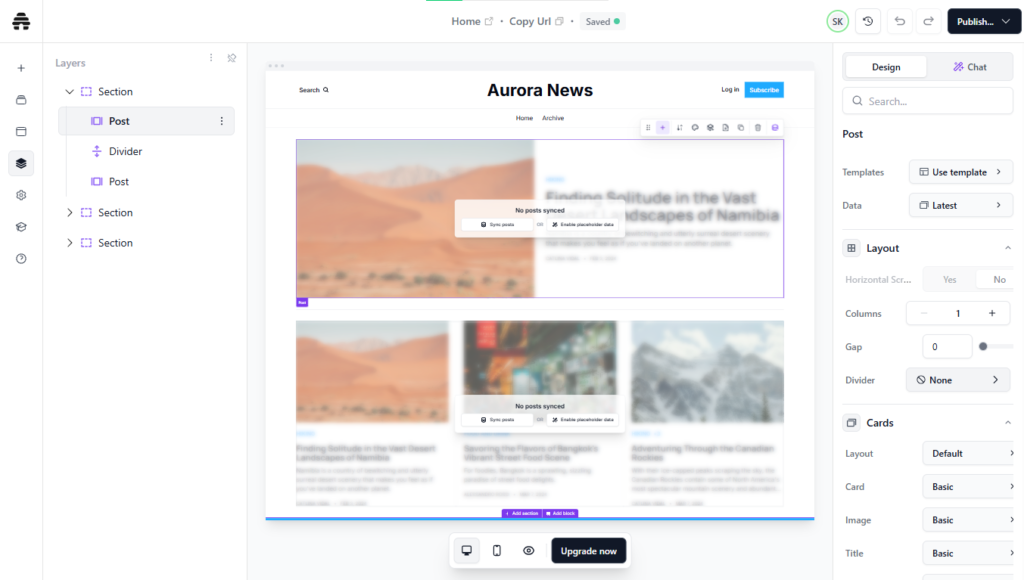This screenshot has height=580, width=1024.
Task: Click the drag handle in block toolbar
Action: click(648, 127)
